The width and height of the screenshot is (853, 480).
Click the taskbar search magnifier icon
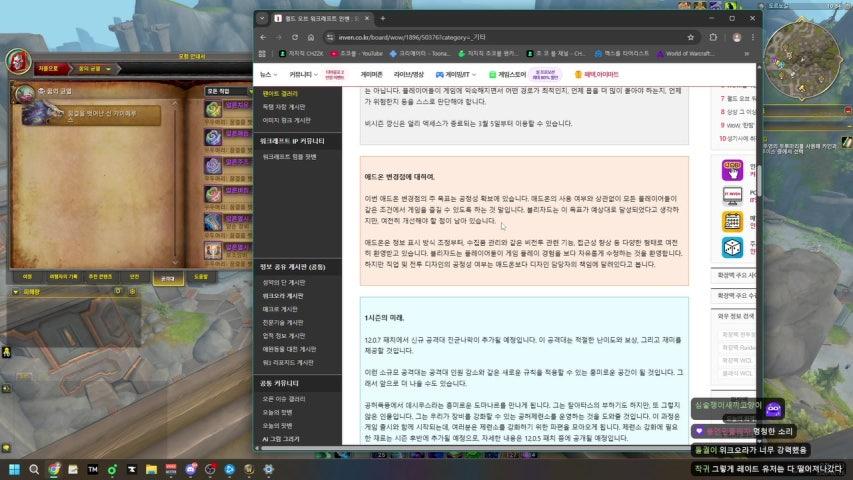(35, 469)
